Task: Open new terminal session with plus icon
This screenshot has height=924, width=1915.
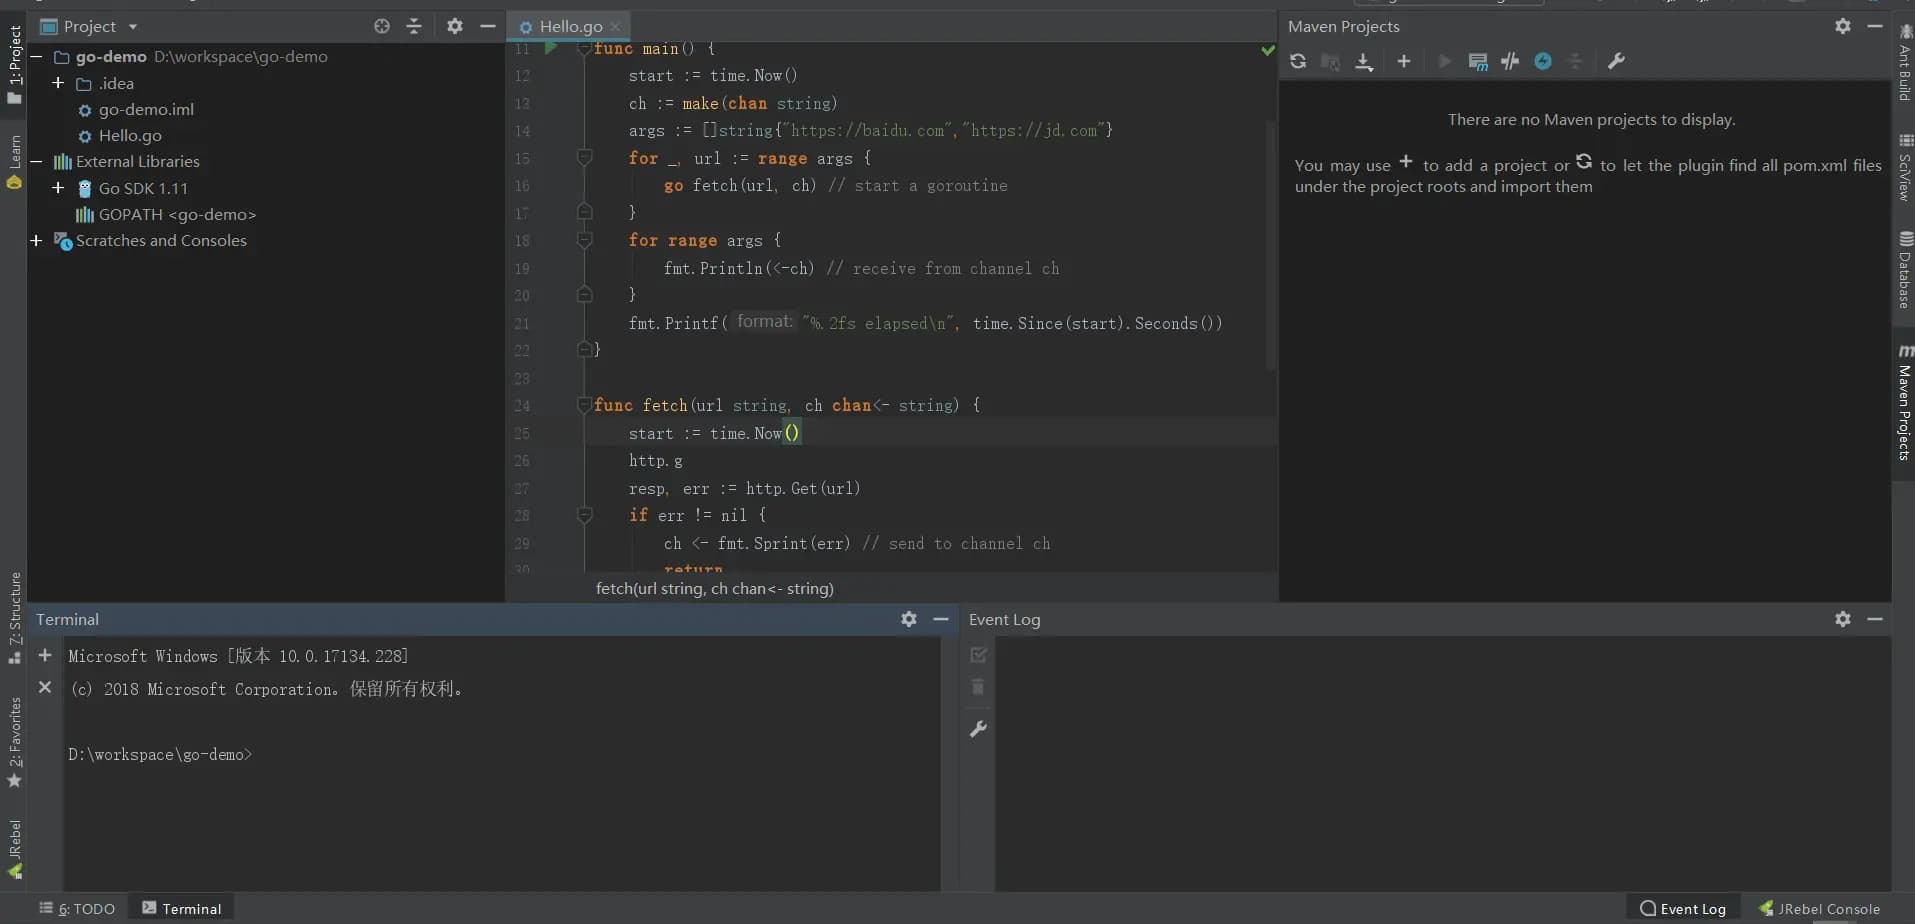Action: tap(45, 656)
